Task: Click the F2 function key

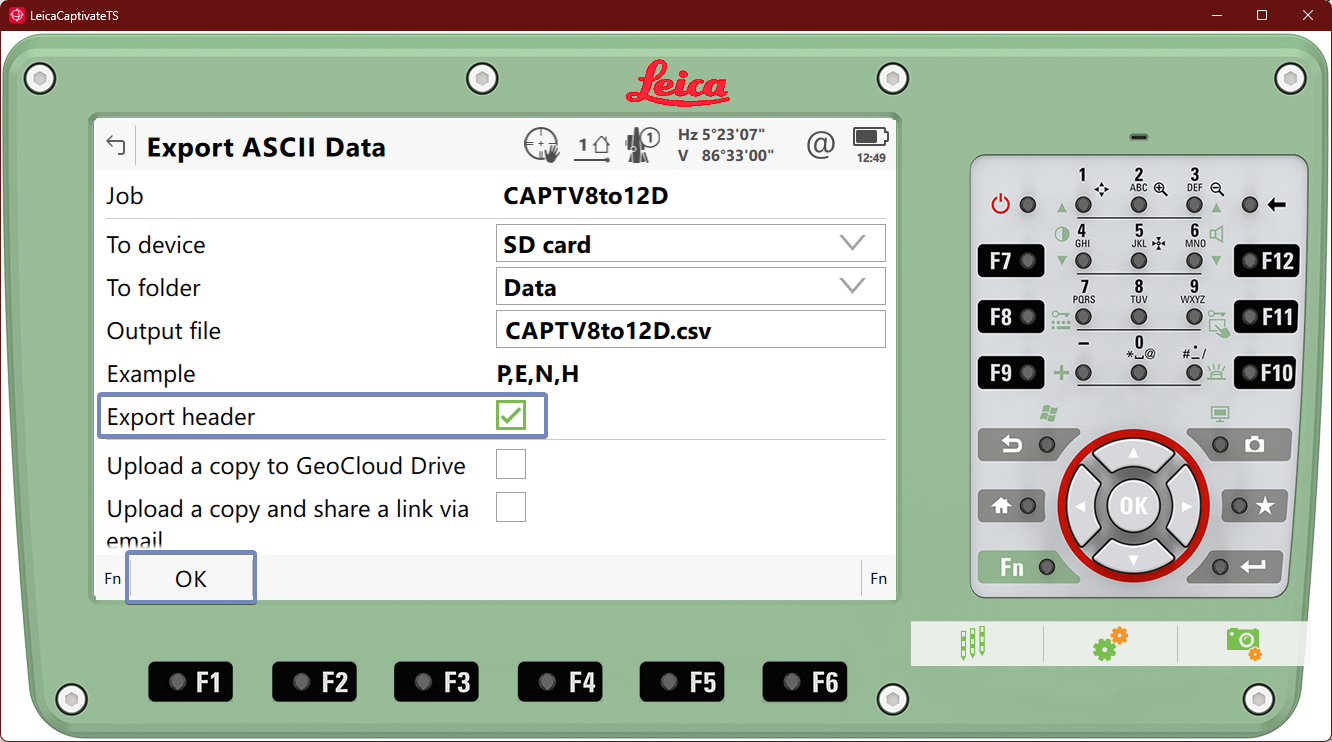Action: (x=314, y=682)
